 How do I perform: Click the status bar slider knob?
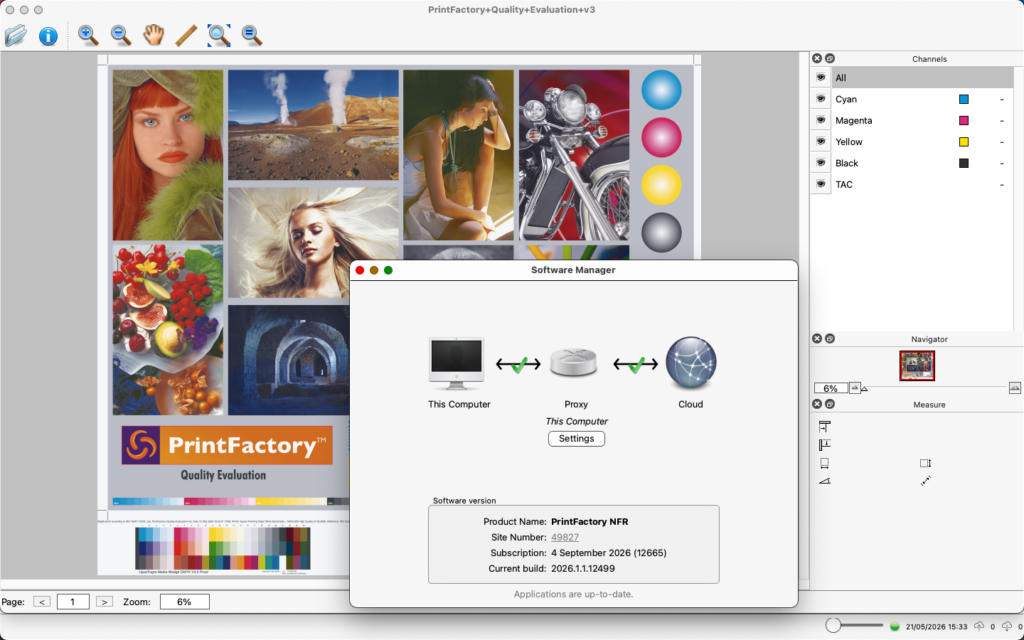pos(833,625)
